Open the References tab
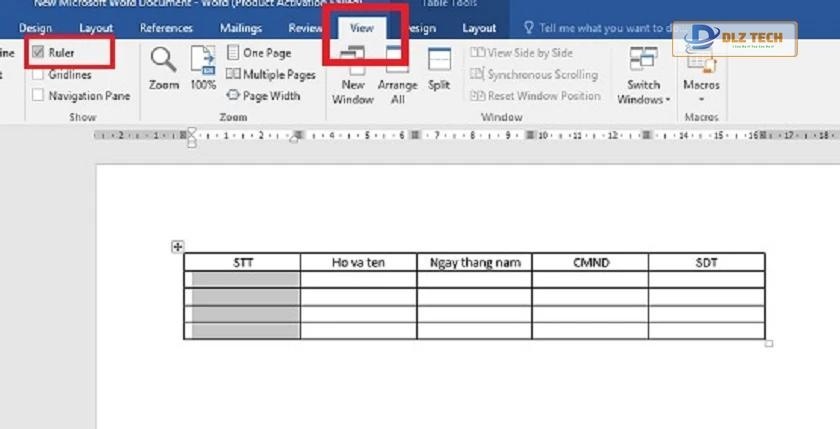The width and height of the screenshot is (840, 429). (166, 28)
